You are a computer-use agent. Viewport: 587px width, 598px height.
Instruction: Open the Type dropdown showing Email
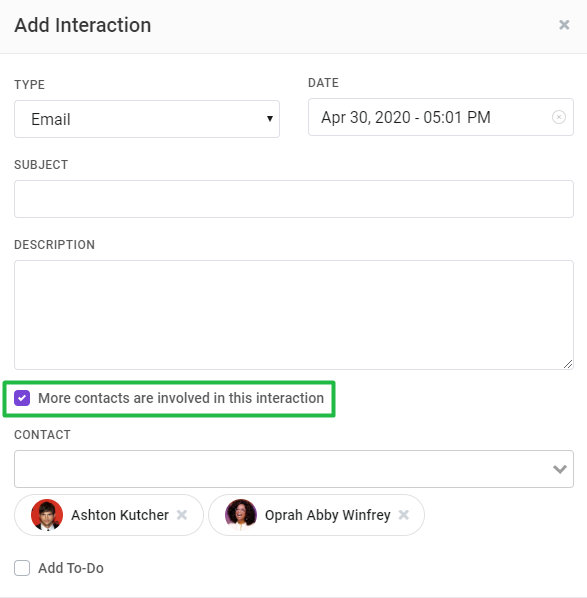coord(147,119)
